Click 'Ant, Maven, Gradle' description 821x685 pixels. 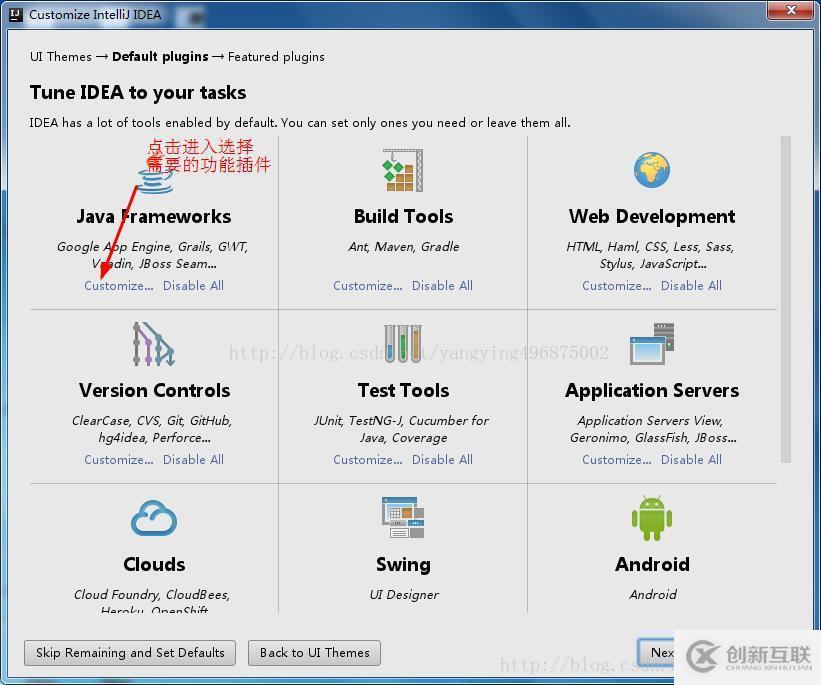tap(404, 247)
